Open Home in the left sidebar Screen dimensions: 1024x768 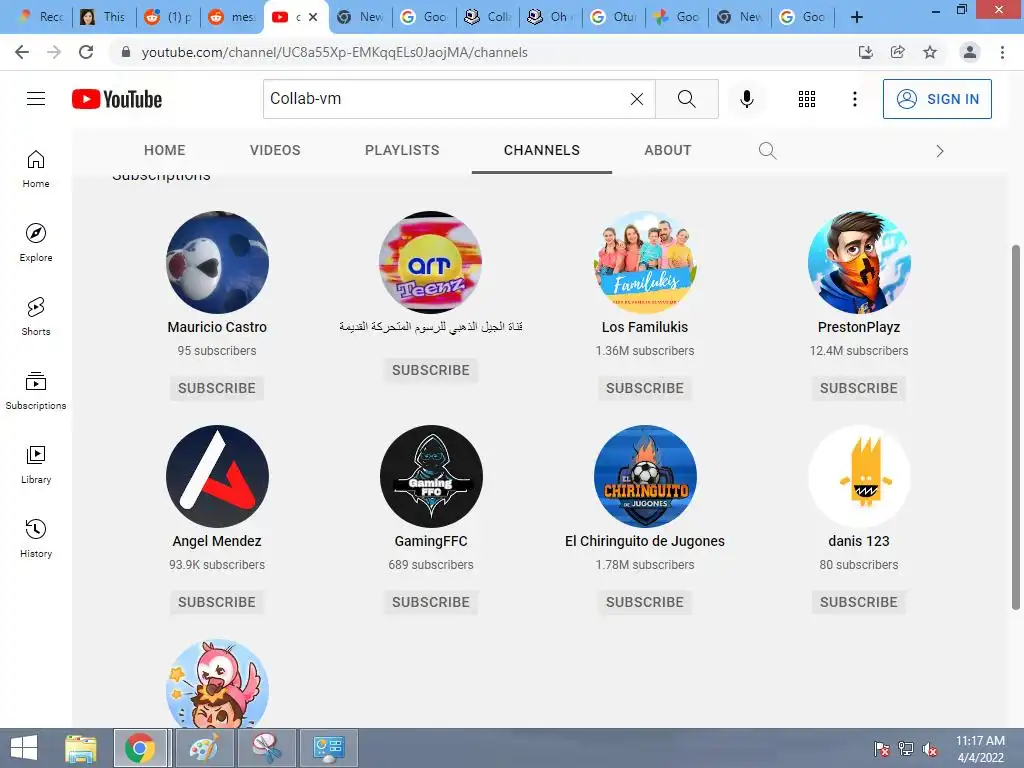click(x=36, y=169)
